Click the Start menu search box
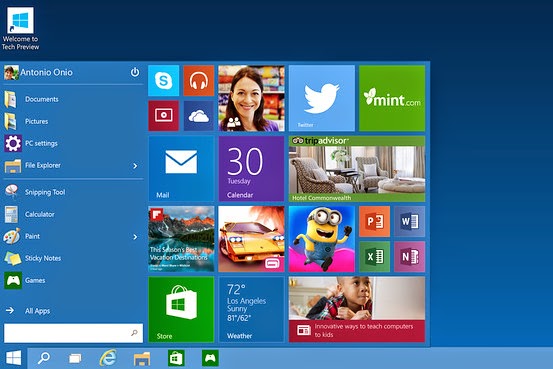Viewport: 553px width, 369px height. [x=73, y=333]
